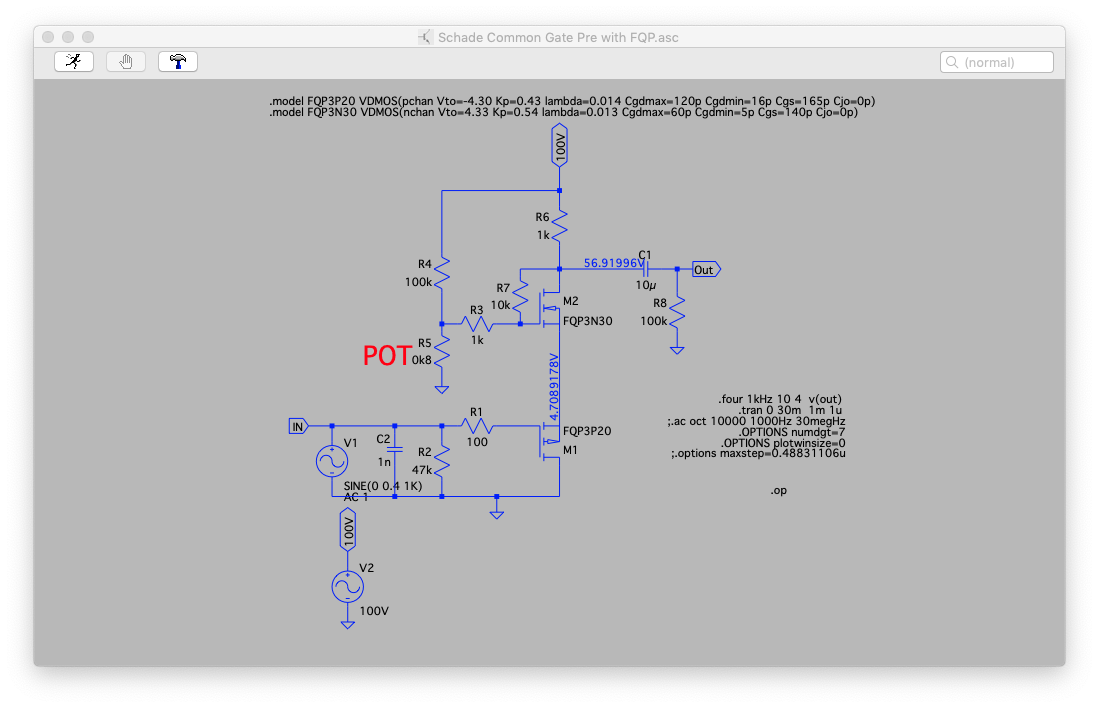Screen dimensions: 1099x708
Task: Run the simulation with the running-man icon
Action: (x=74, y=62)
